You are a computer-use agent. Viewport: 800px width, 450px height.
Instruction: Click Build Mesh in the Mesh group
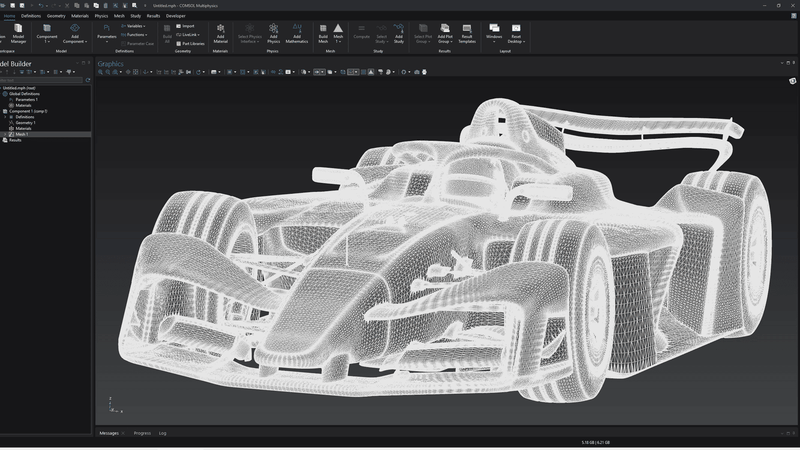323,34
